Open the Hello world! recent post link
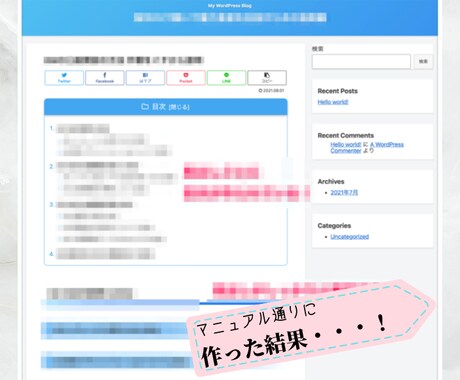Image resolution: width=460 pixels, height=380 pixels. coord(333,102)
